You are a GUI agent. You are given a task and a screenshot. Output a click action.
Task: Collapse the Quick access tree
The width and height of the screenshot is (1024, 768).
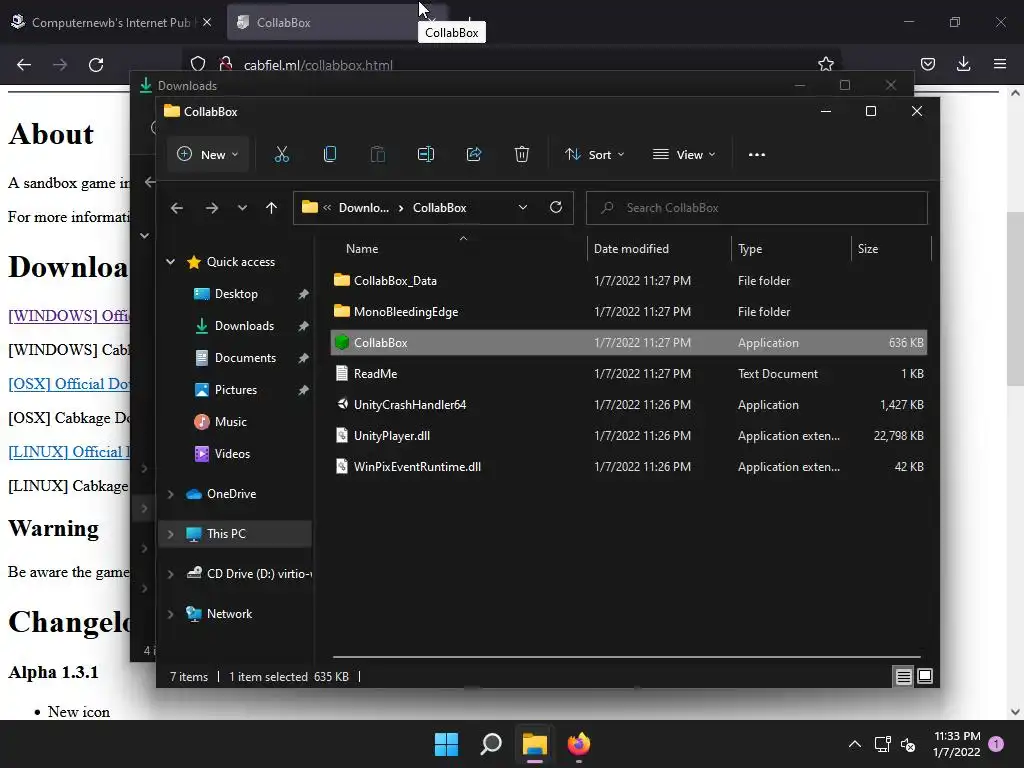coord(170,262)
